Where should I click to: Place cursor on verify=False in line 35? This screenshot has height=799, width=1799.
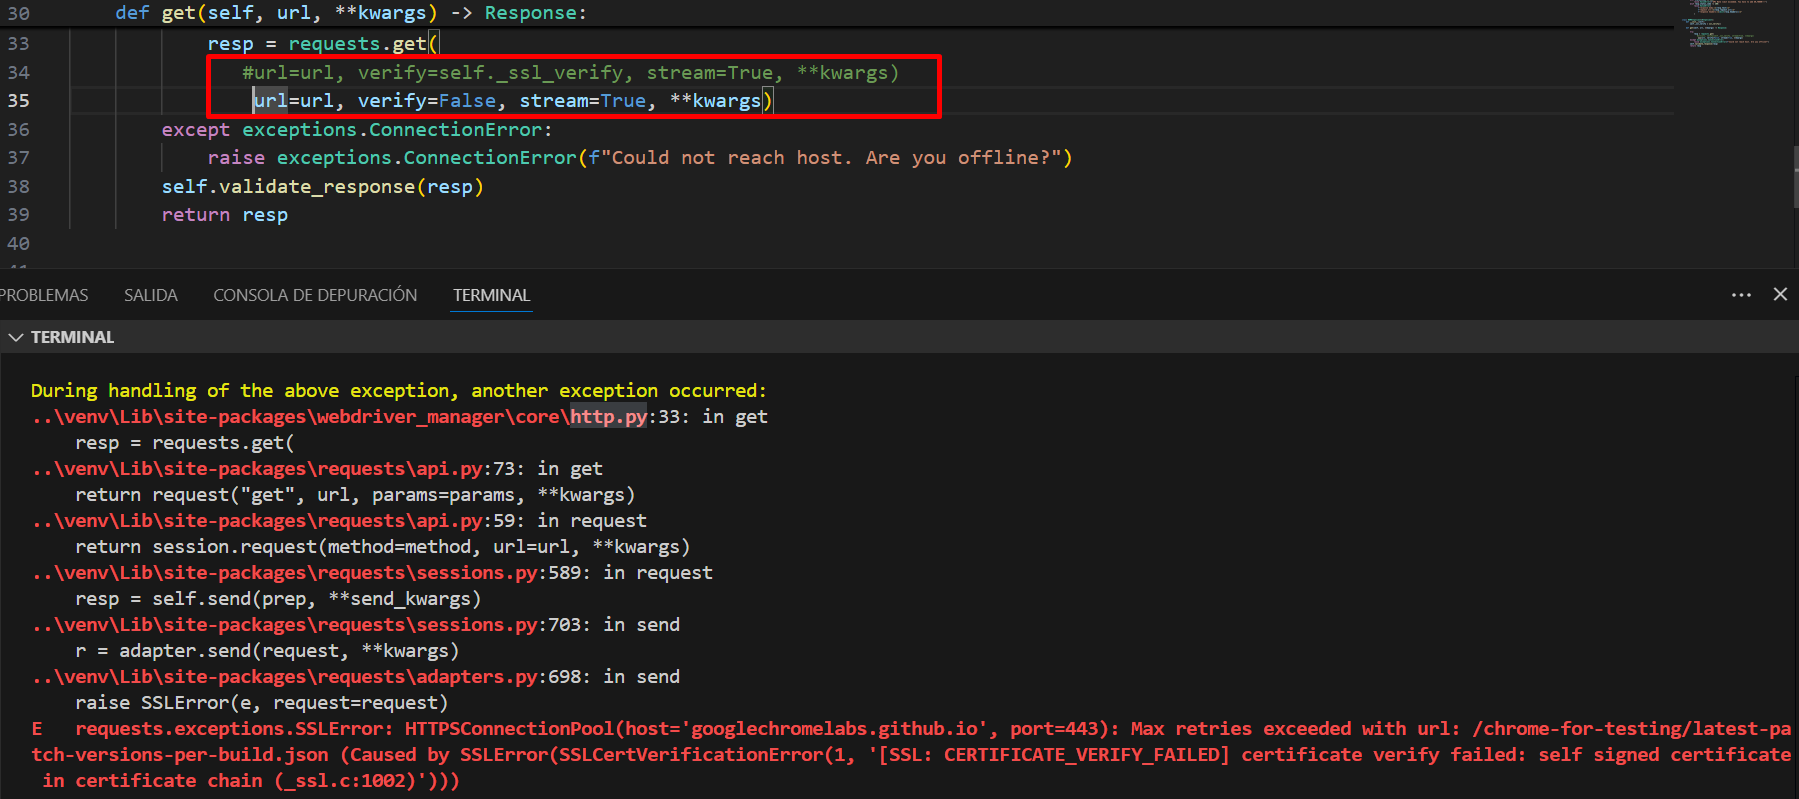tap(426, 101)
